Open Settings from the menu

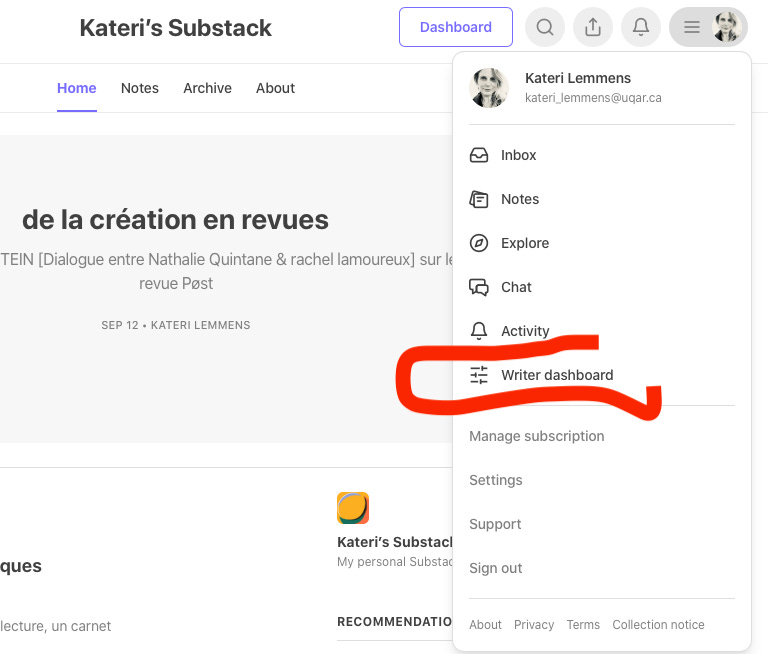[x=496, y=481]
